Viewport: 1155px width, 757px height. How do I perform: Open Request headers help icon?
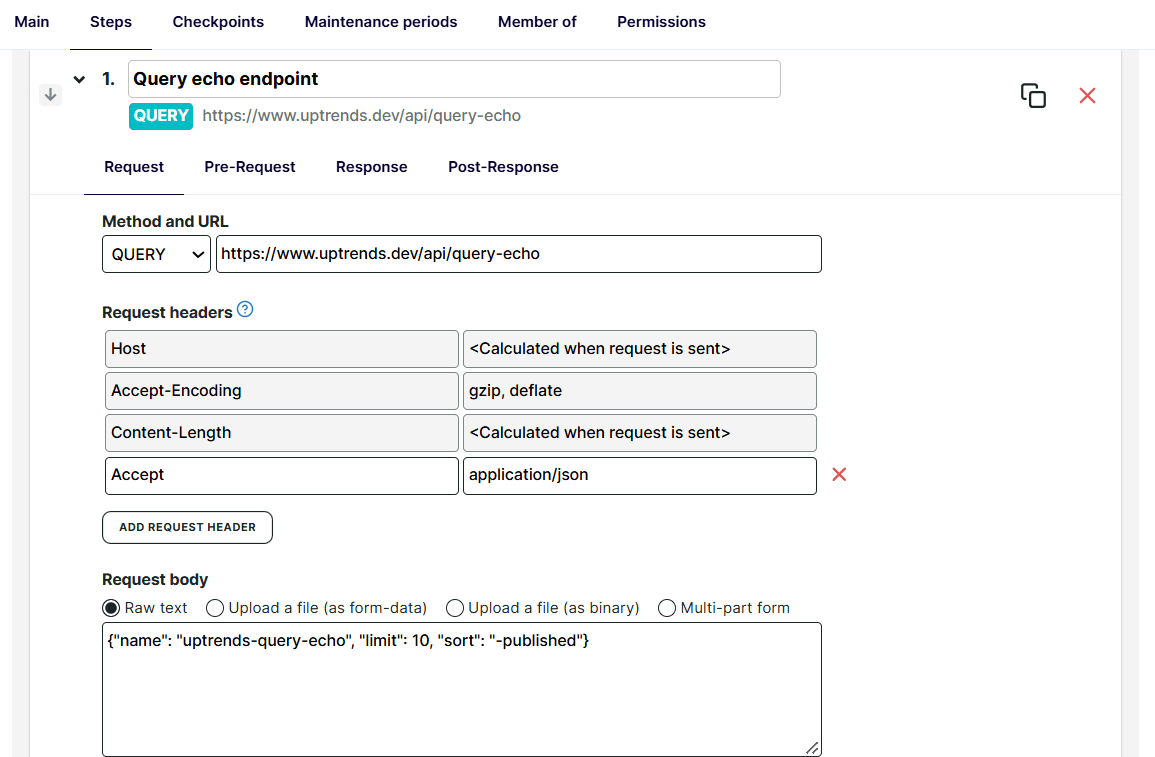tap(245, 310)
